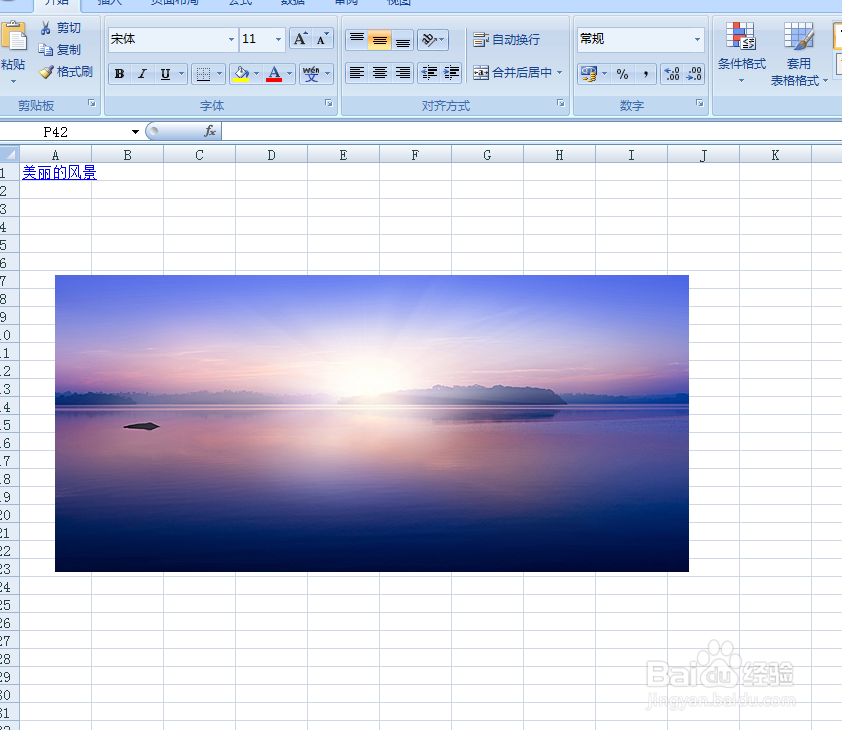This screenshot has height=730, width=842.
Task: Align text right
Action: click(x=403, y=73)
